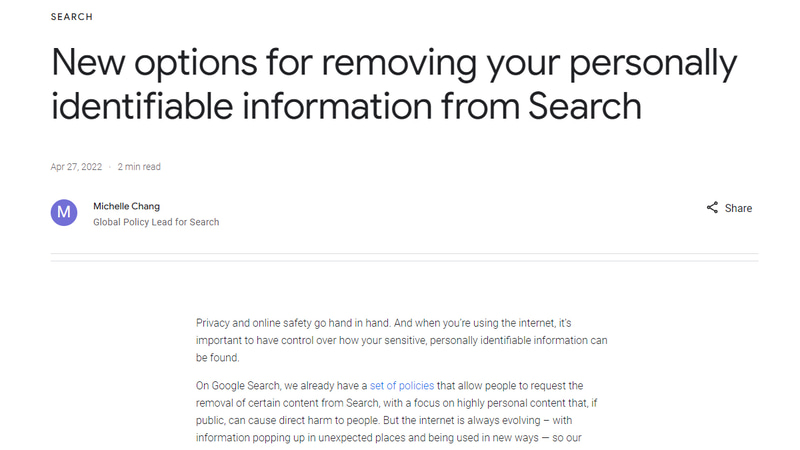Viewport: 800px width, 450px height.
Task: Click the purple M author avatar
Action: click(64, 212)
